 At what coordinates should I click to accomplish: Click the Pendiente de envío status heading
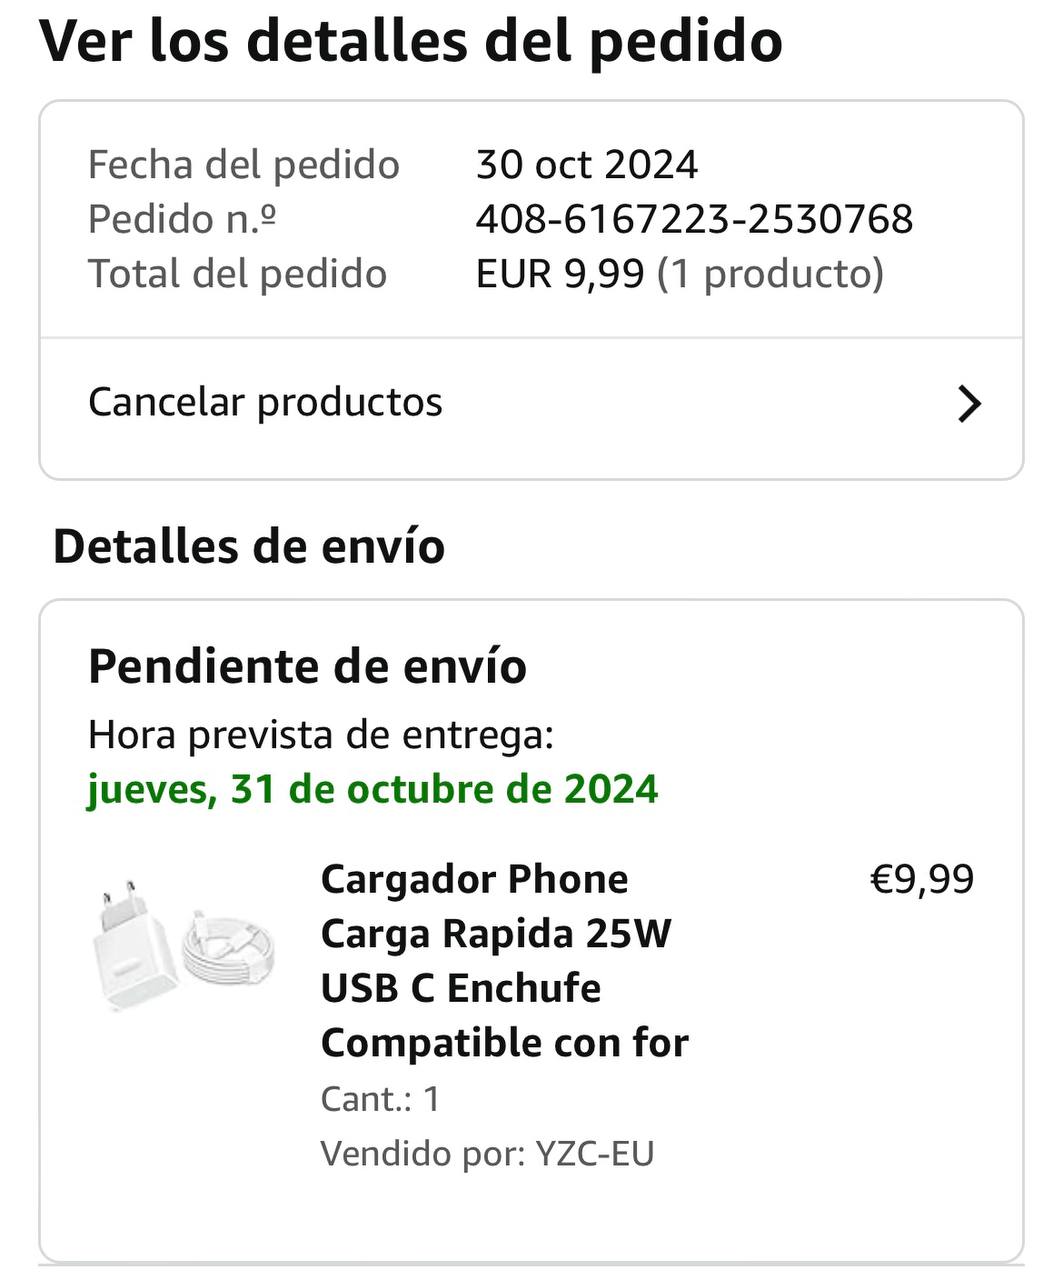click(x=307, y=666)
